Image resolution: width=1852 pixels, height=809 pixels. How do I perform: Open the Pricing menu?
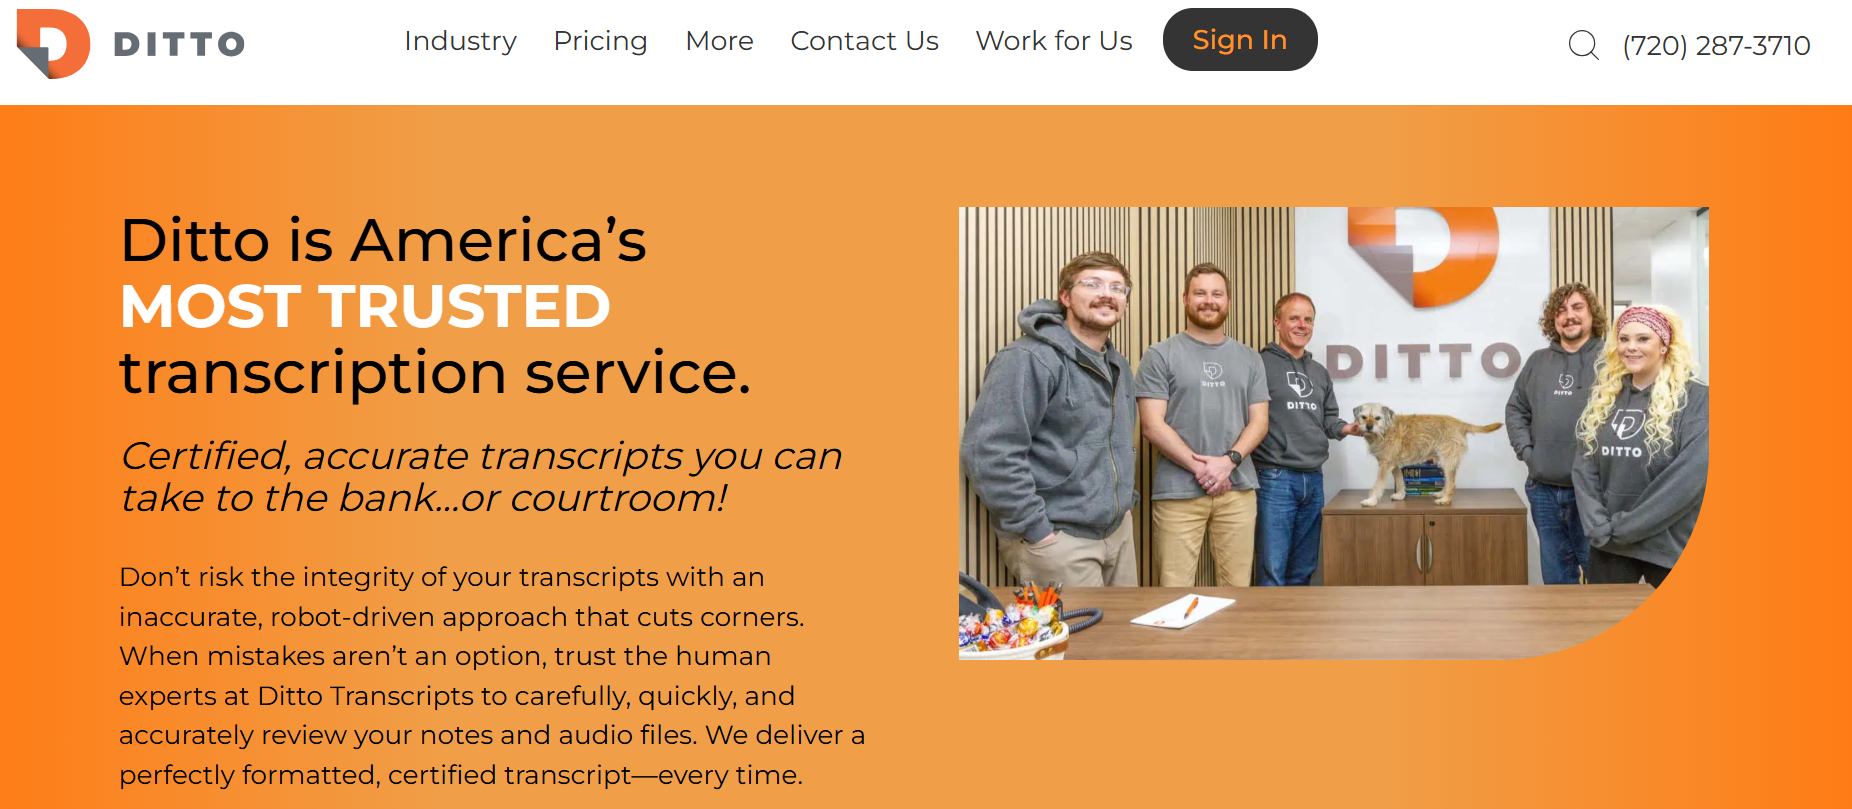pyautogui.click(x=600, y=41)
